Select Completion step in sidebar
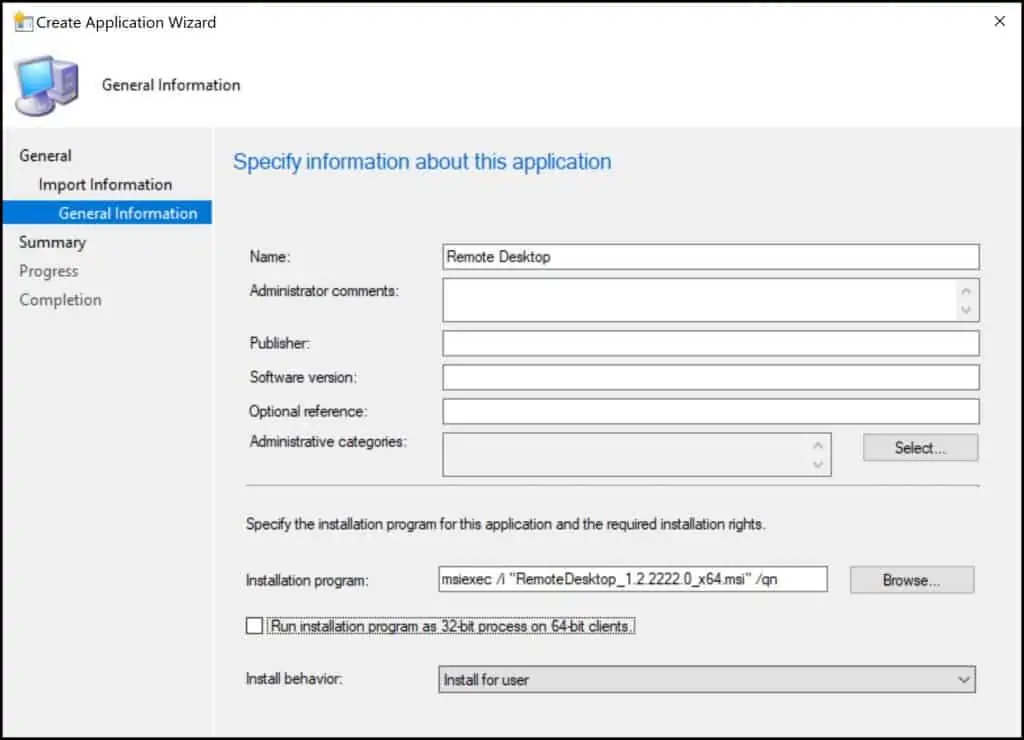Image resolution: width=1024 pixels, height=740 pixels. (60, 300)
